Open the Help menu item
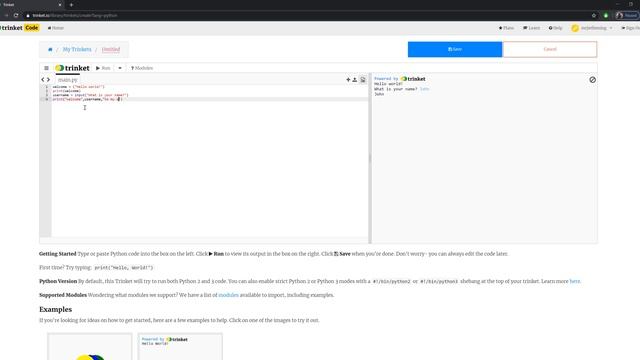 tap(556, 28)
